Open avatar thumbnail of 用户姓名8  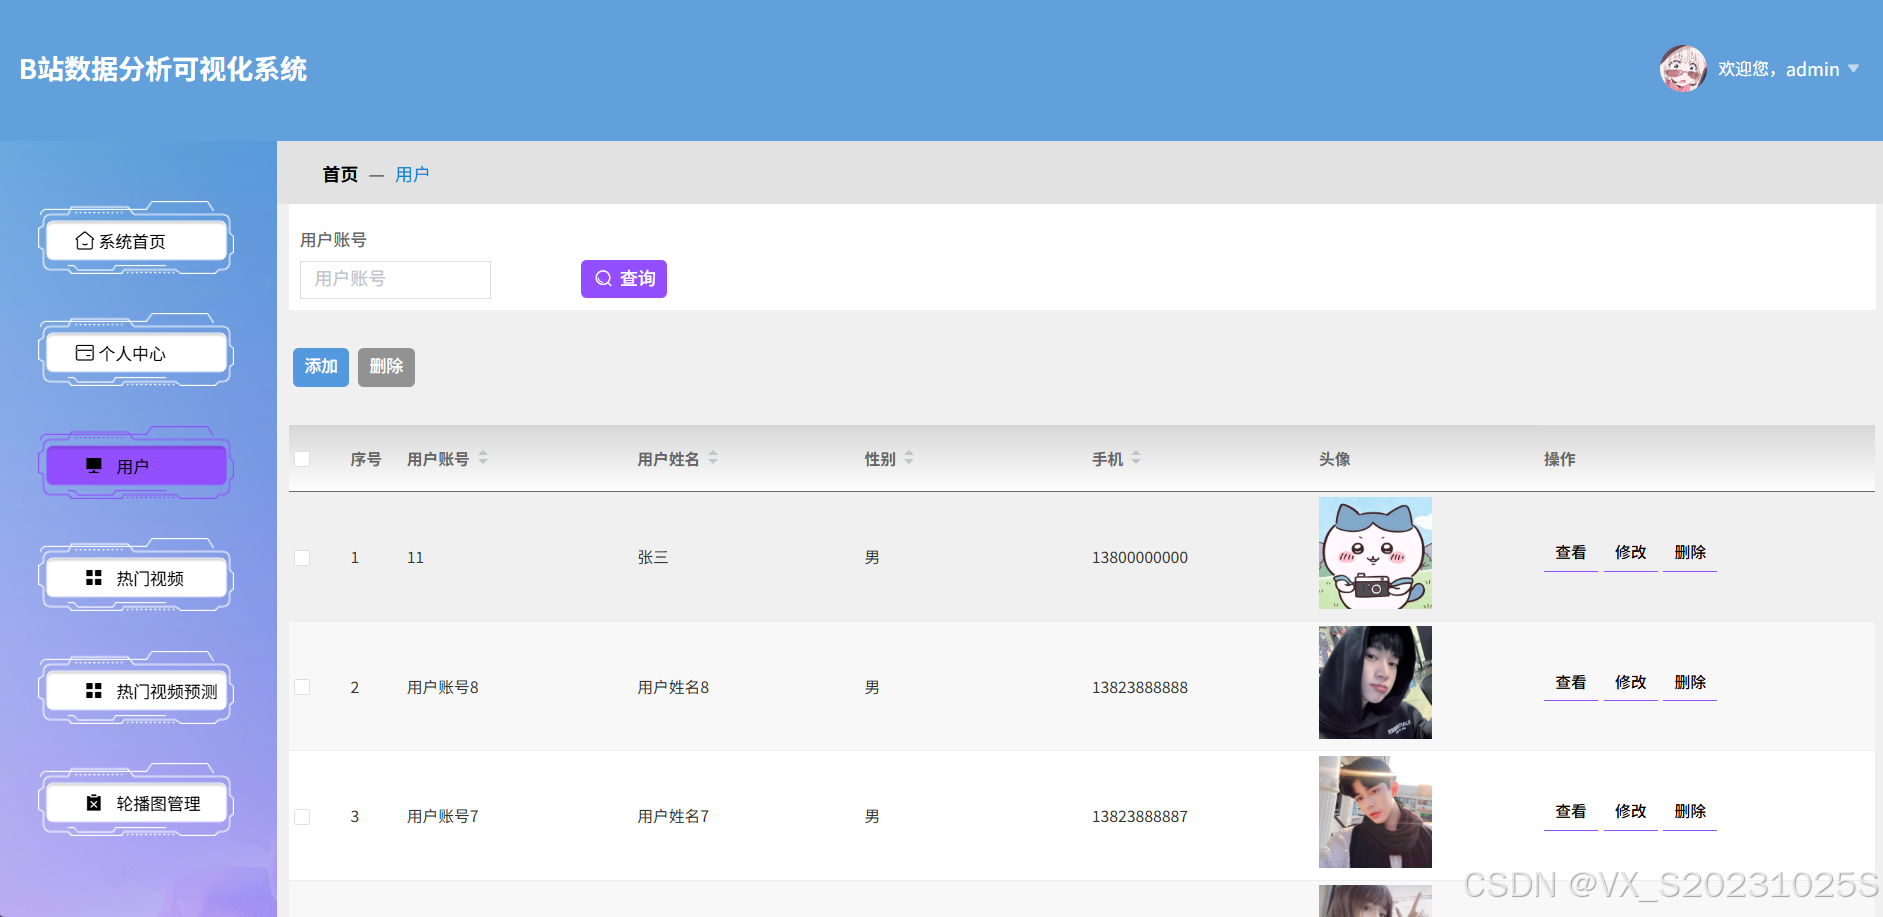pyautogui.click(x=1375, y=683)
